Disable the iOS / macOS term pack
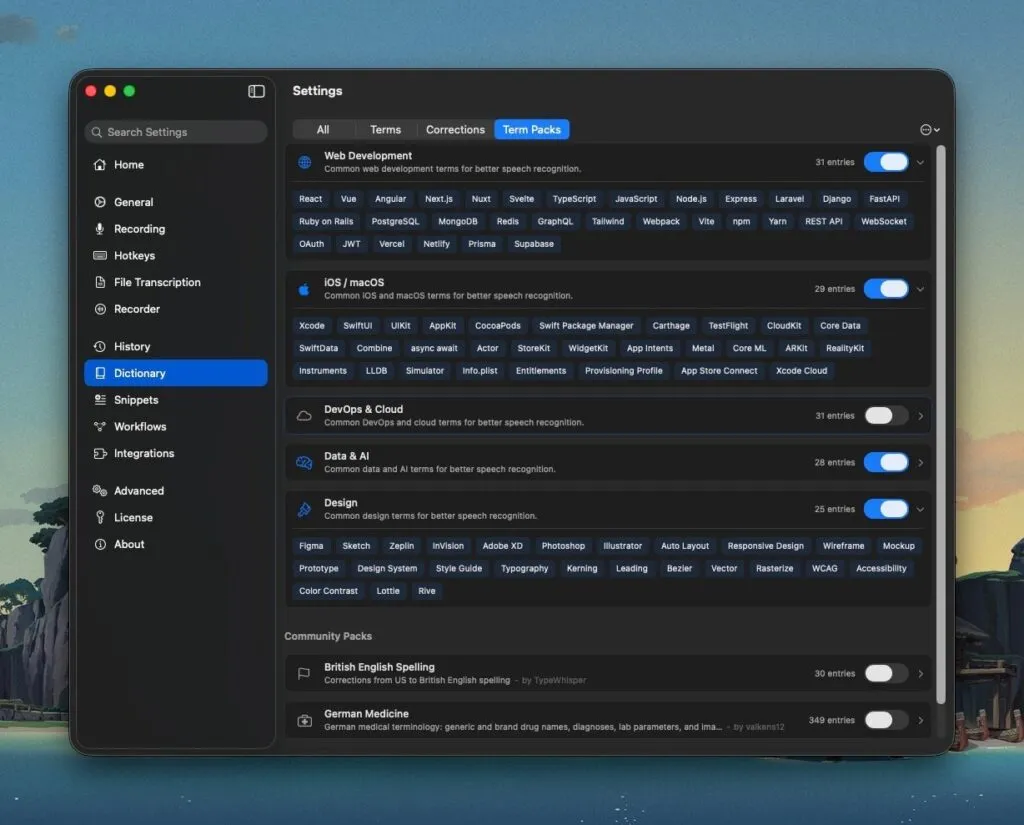This screenshot has height=825, width=1024. [x=886, y=289]
